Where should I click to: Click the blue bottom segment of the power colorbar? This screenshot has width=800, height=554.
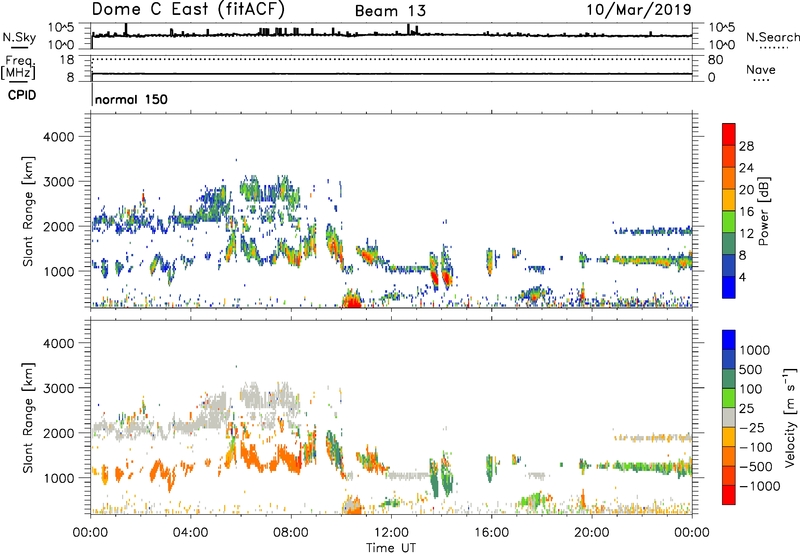coord(729,287)
